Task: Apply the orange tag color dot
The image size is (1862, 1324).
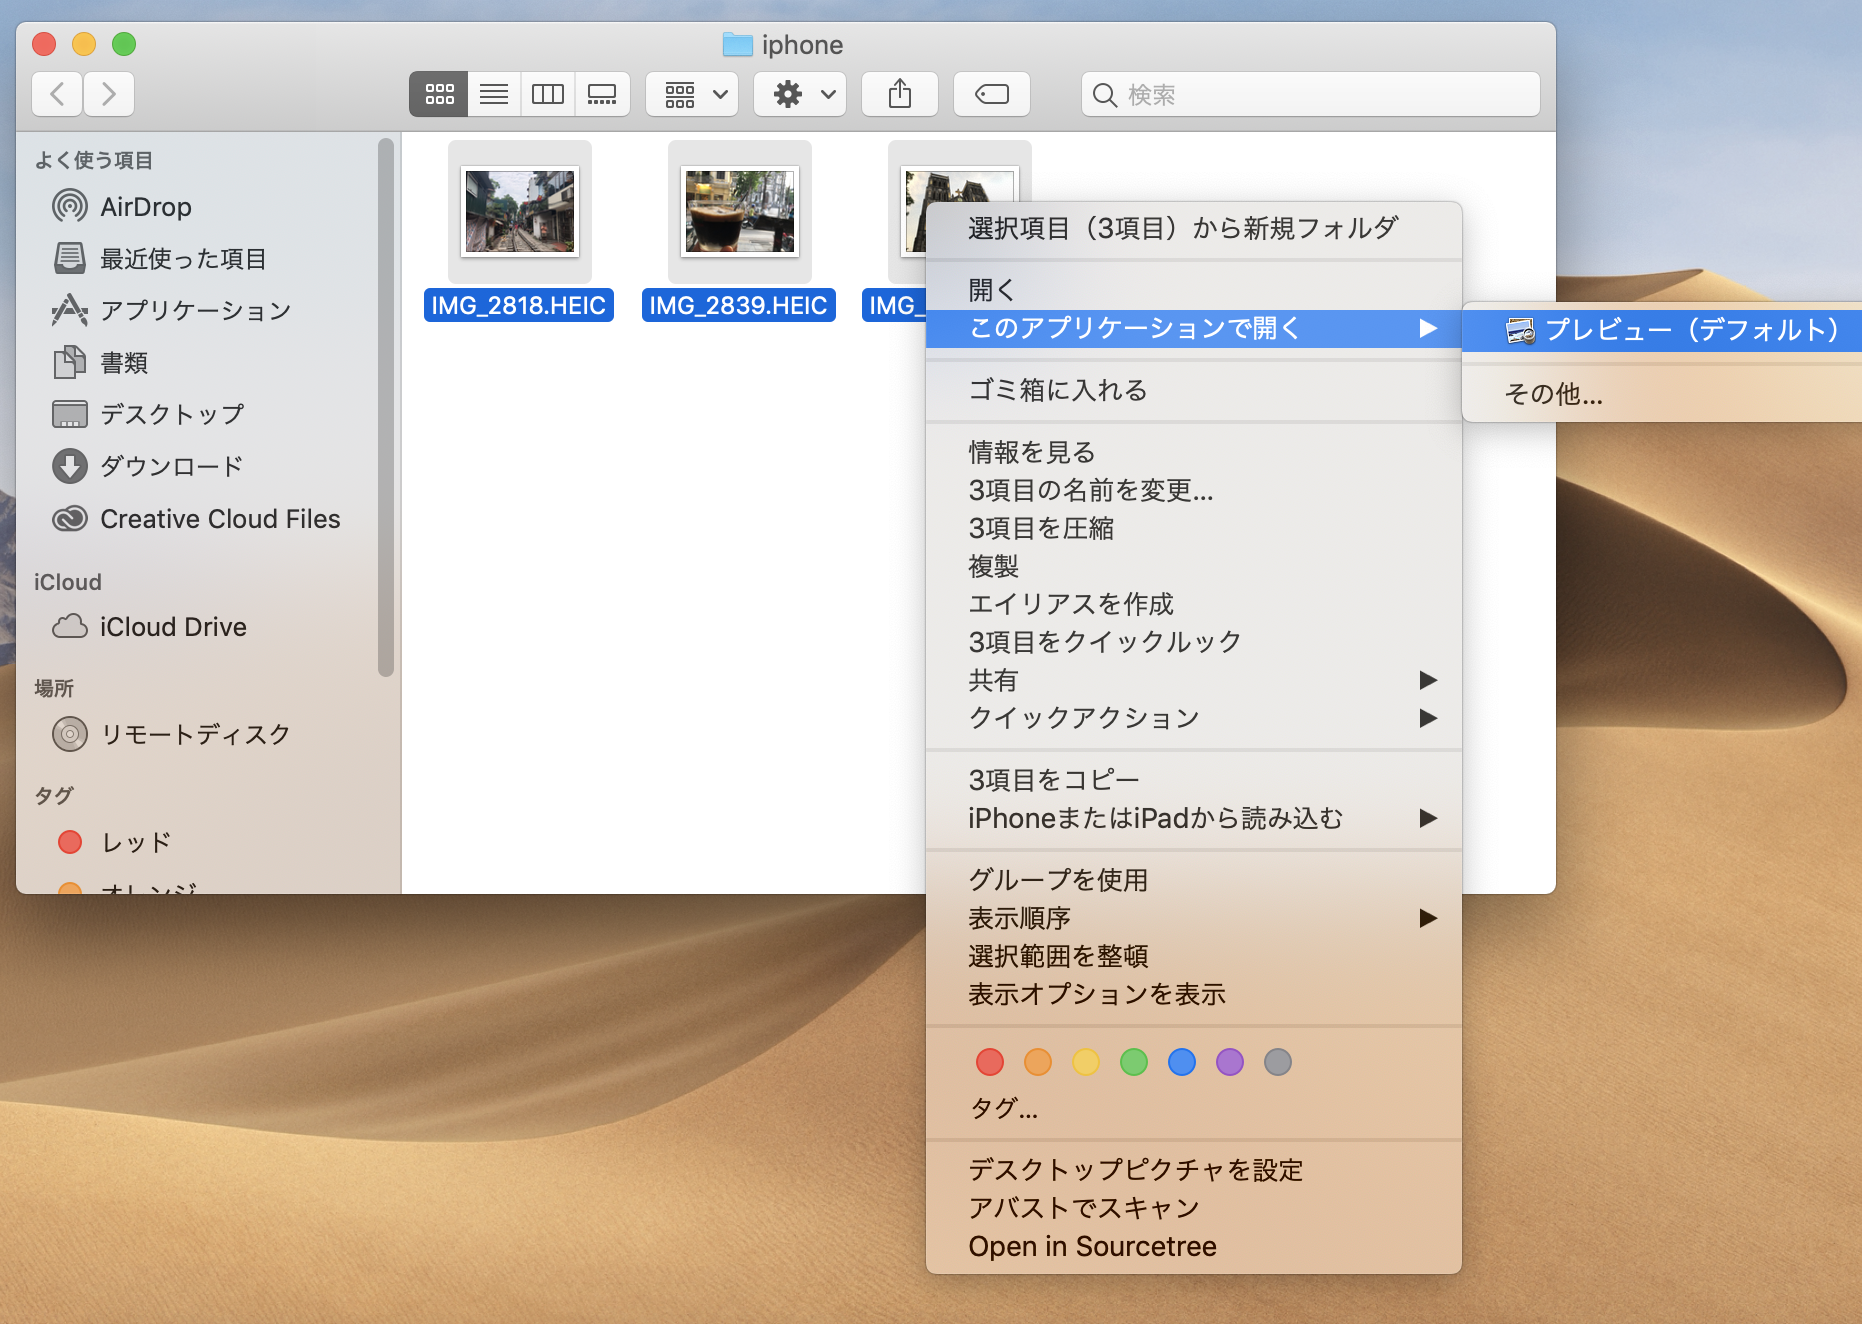Action: tap(1038, 1062)
